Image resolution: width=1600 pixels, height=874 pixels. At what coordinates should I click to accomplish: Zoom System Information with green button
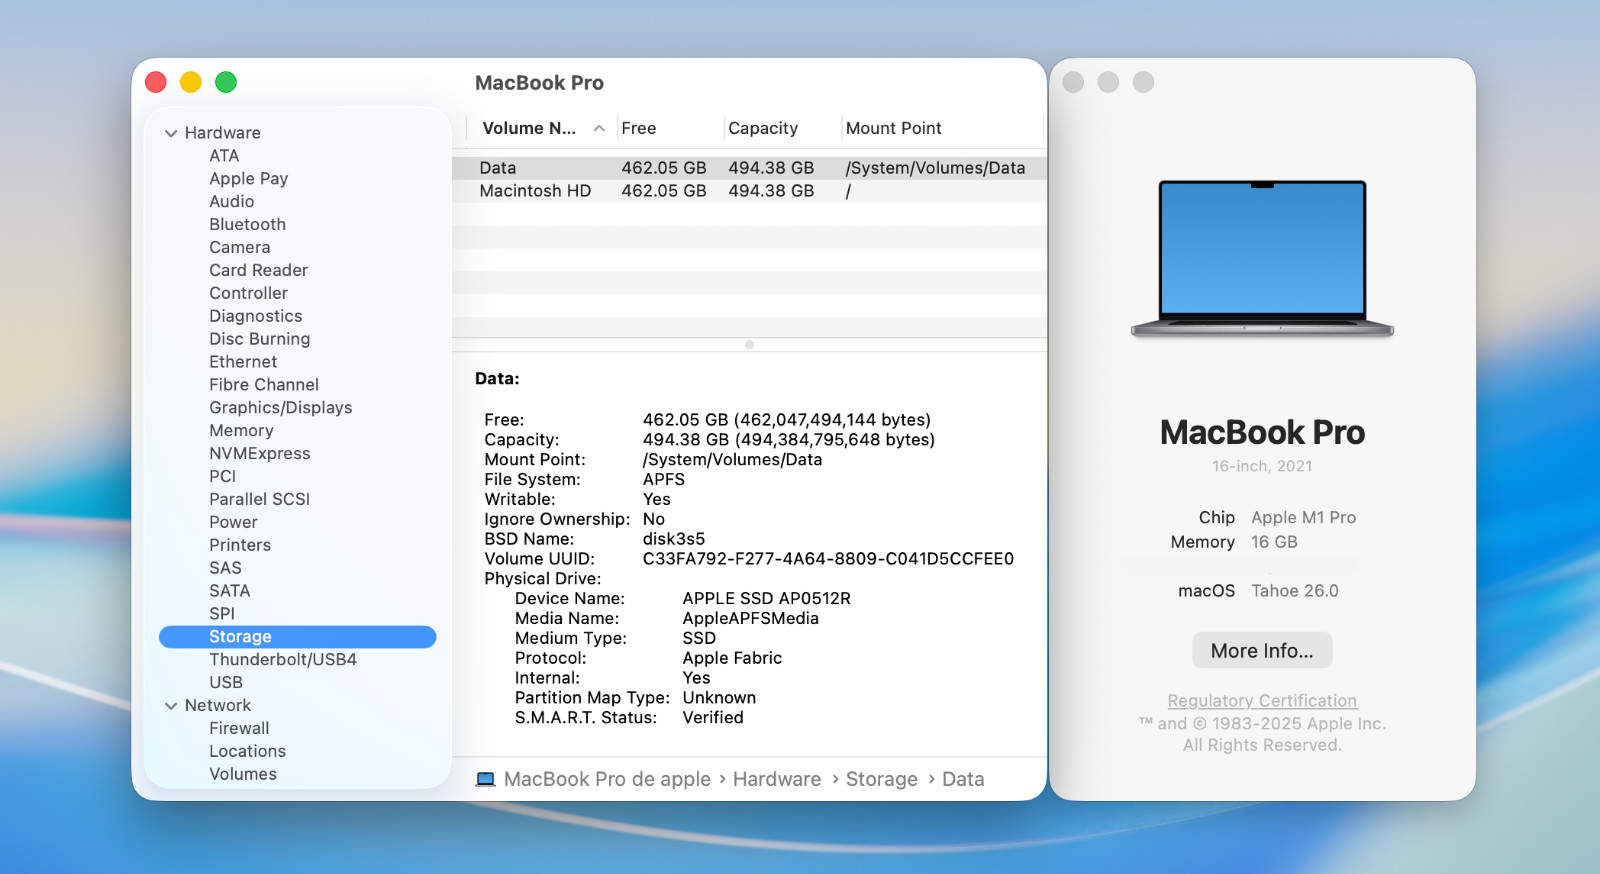(226, 82)
